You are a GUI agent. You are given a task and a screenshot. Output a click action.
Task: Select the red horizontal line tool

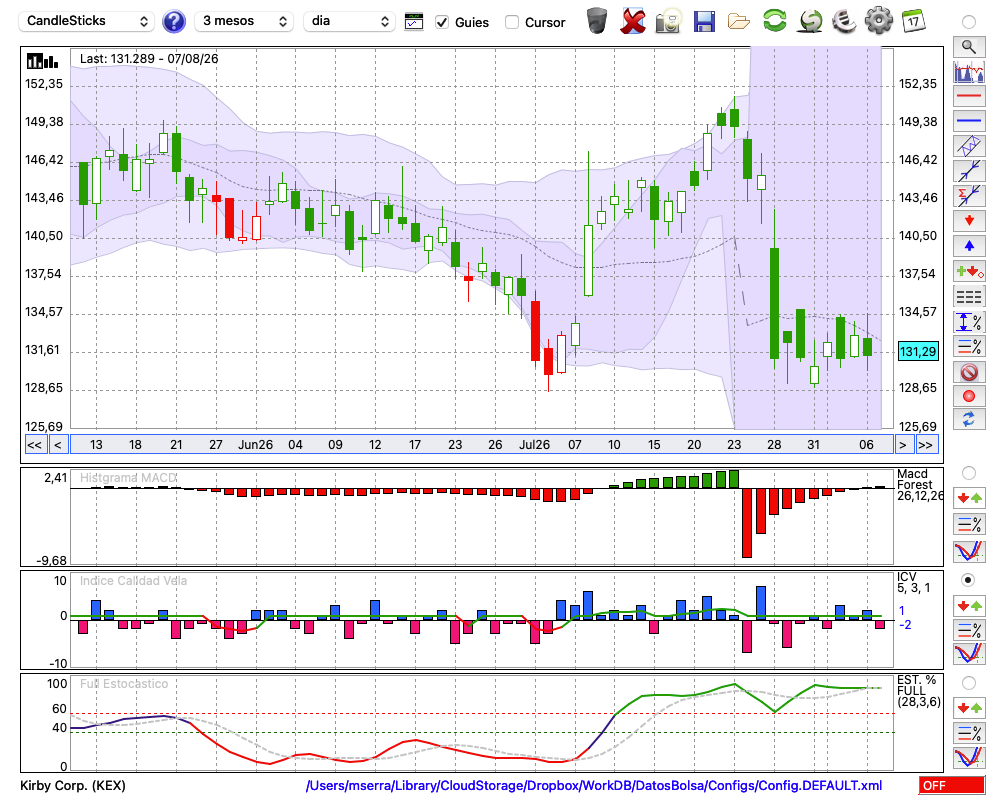tap(969, 96)
